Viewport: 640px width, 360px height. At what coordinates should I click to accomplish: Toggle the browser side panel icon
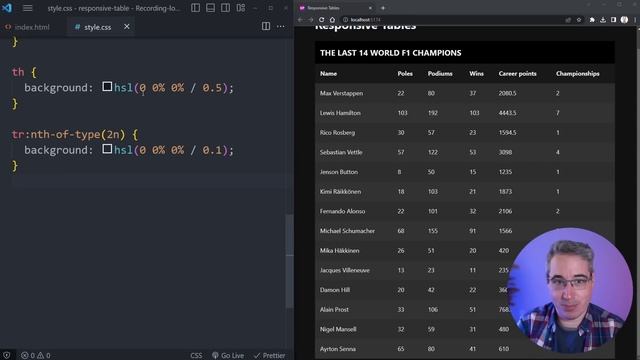pyautogui.click(x=613, y=20)
